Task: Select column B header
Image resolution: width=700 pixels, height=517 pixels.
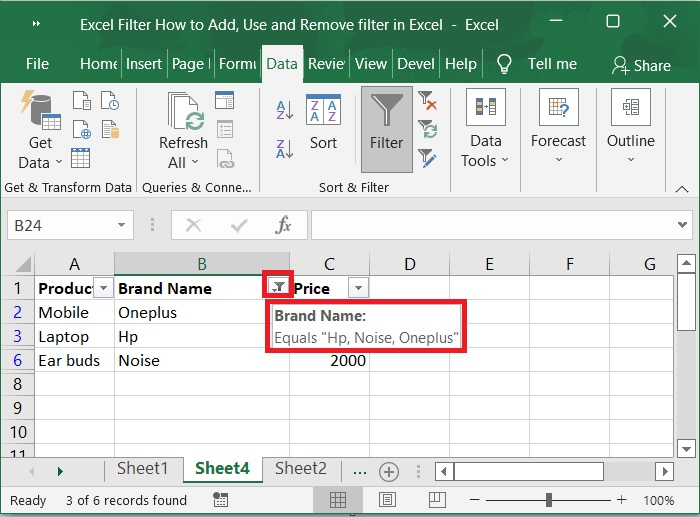Action: tap(202, 264)
